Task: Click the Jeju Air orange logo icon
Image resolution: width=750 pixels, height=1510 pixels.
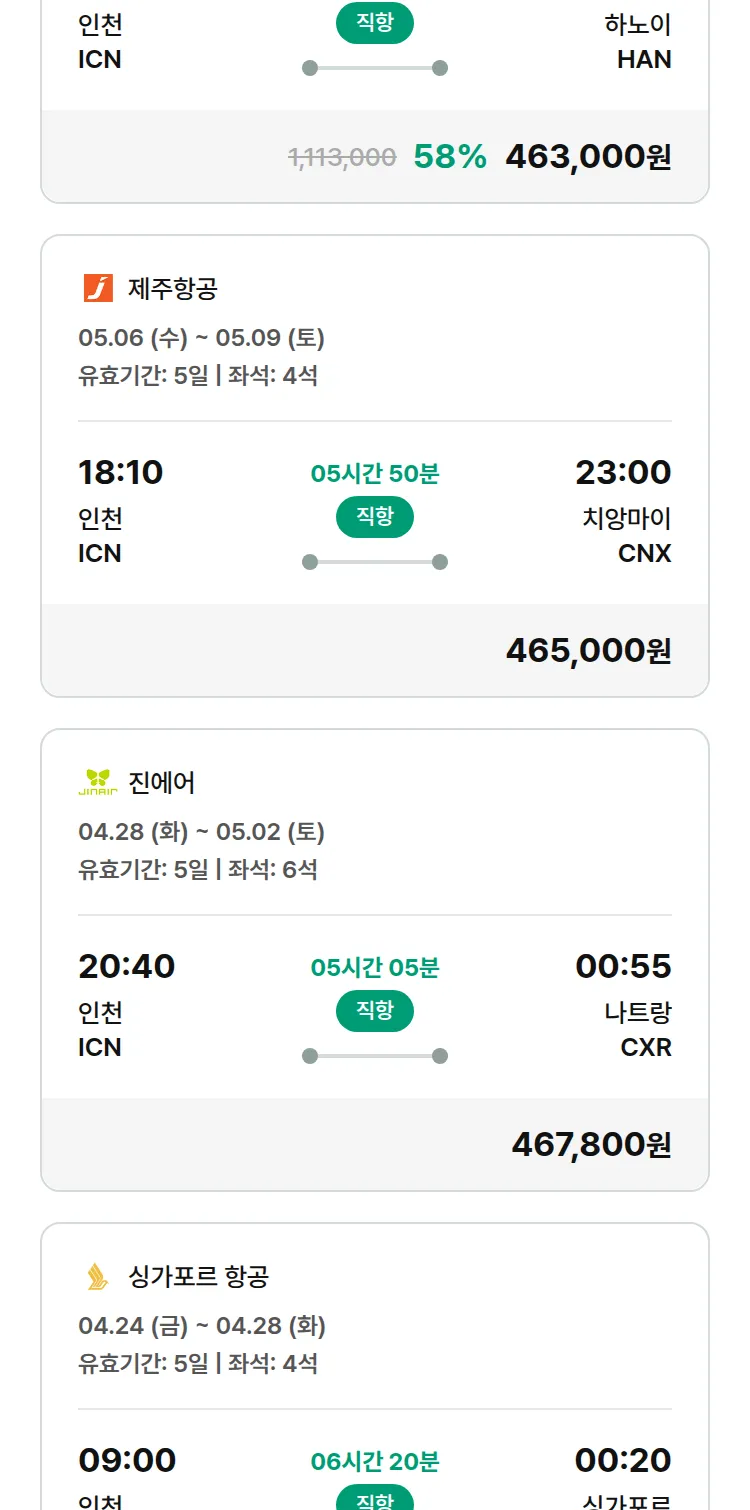Action: click(x=98, y=288)
